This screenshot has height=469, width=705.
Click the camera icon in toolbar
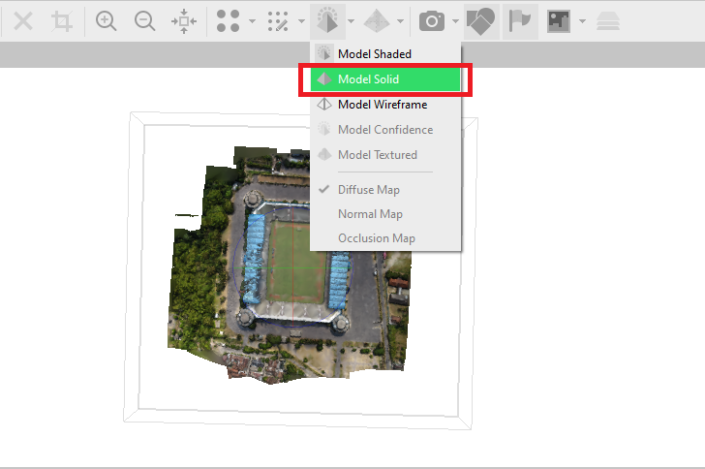(x=432, y=21)
